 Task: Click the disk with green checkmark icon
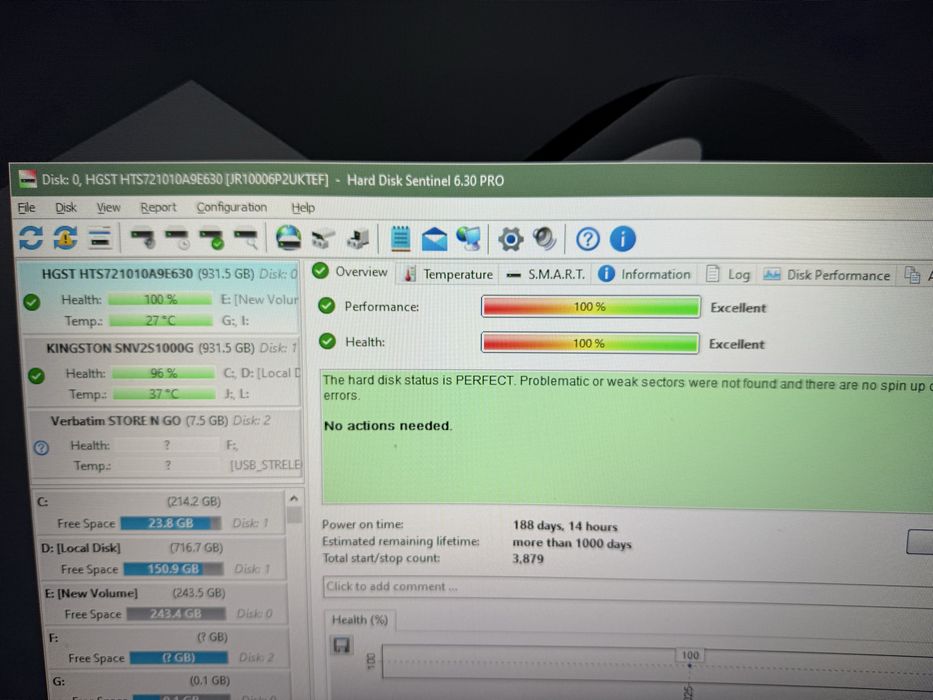coord(211,239)
